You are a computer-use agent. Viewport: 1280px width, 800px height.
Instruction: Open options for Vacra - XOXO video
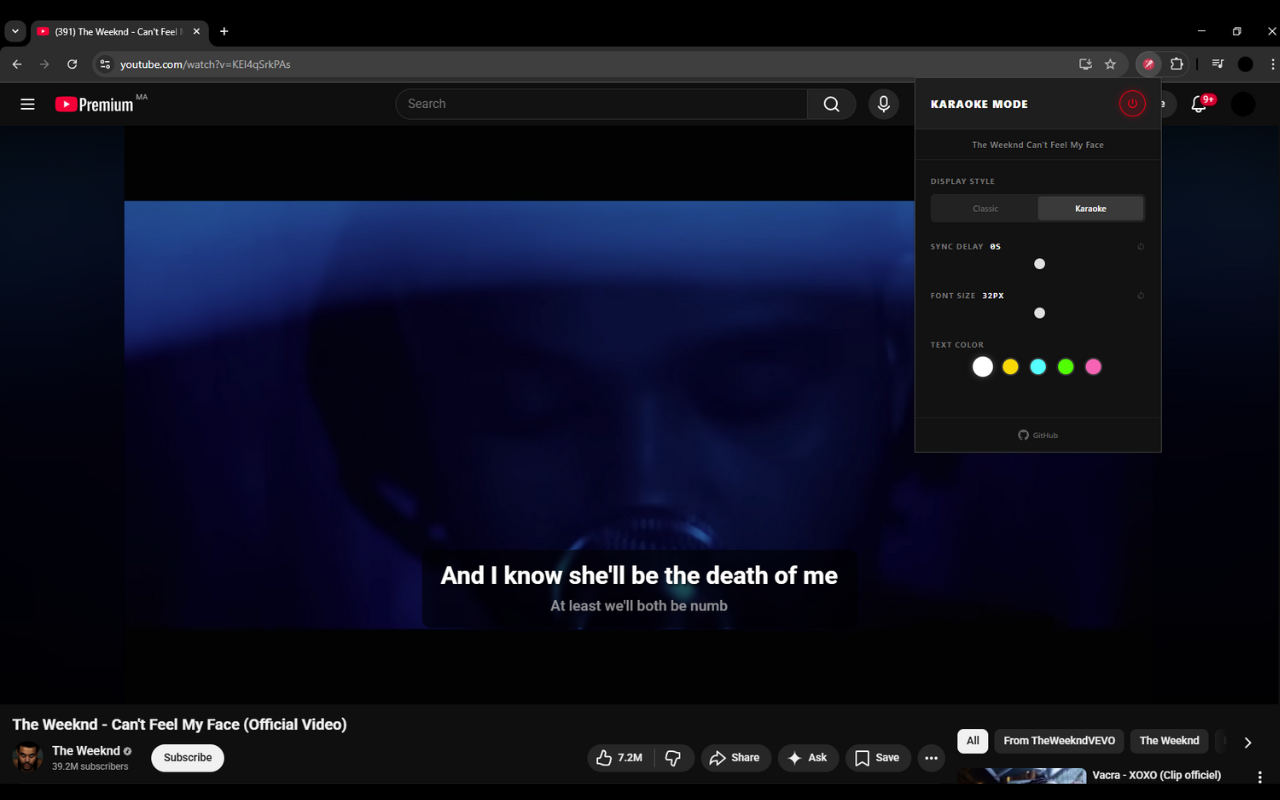click(x=1260, y=777)
